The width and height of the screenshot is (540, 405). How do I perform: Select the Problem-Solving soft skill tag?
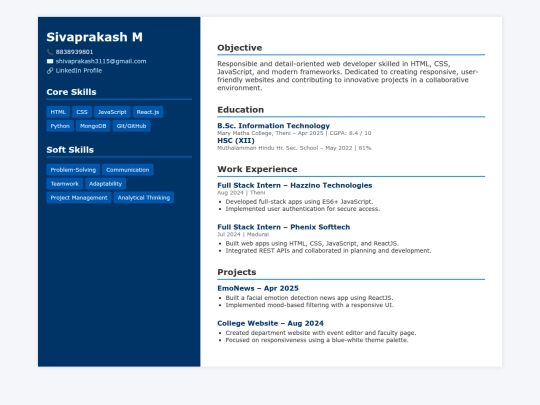(73, 170)
